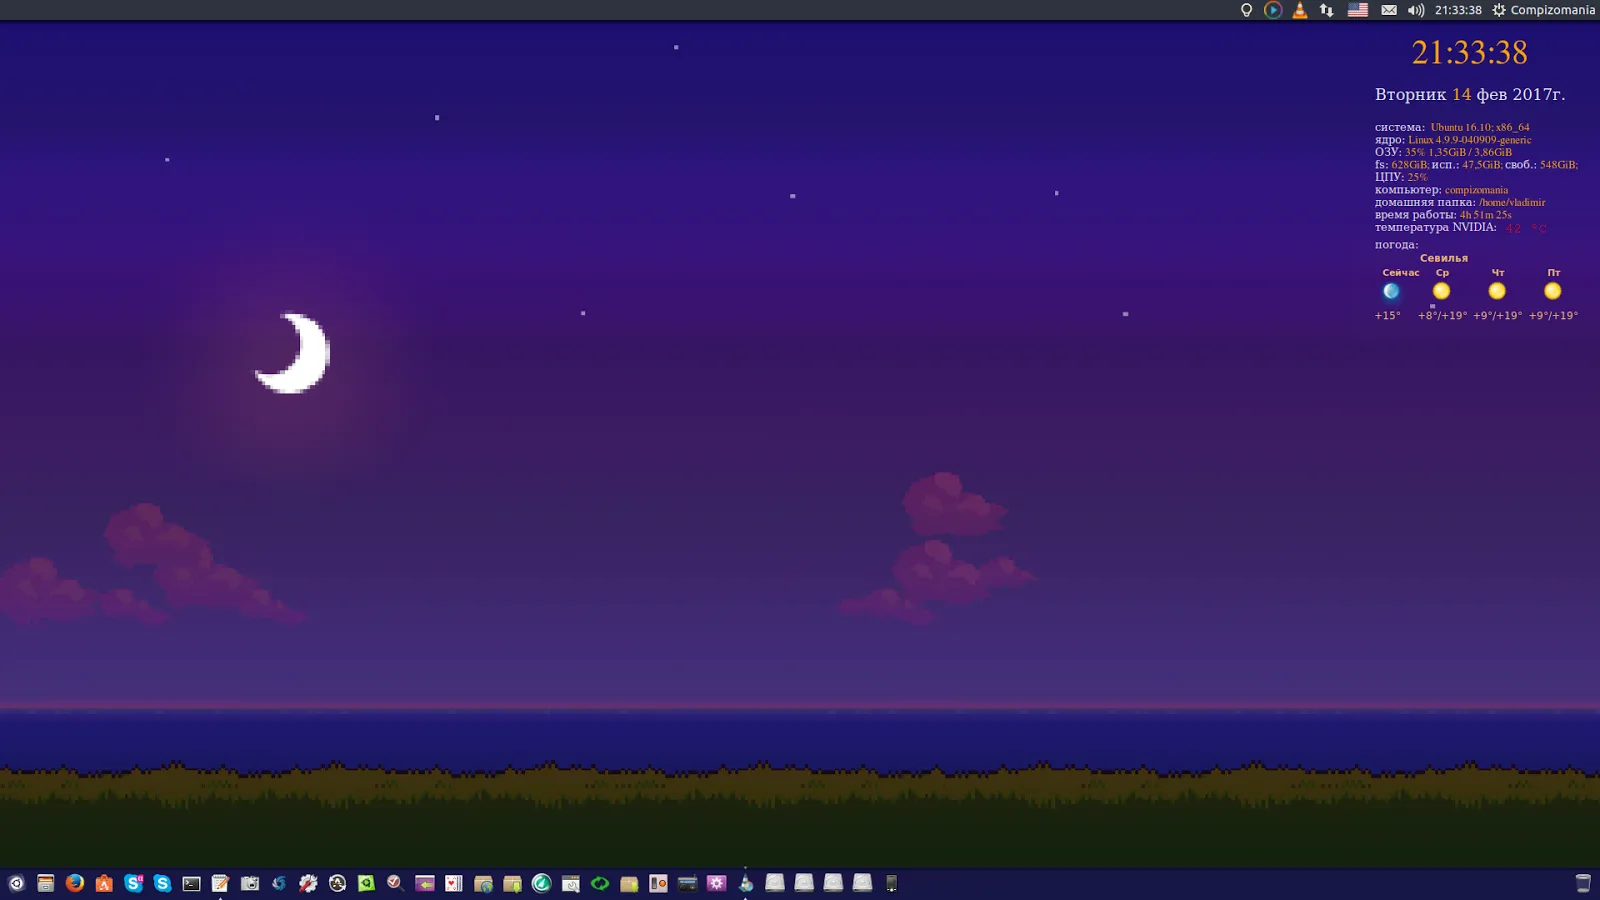Viewport: 1600px width, 900px height.
Task: Open the orange Ubuntu Software shopping bag
Action: [104, 883]
